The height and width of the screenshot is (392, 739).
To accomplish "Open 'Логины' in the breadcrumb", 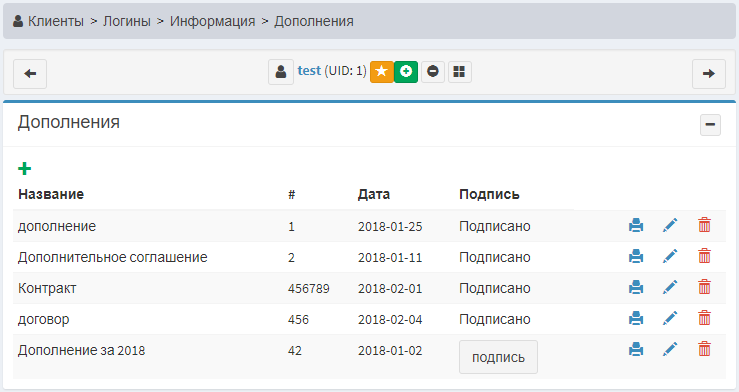I will click(x=127, y=21).
